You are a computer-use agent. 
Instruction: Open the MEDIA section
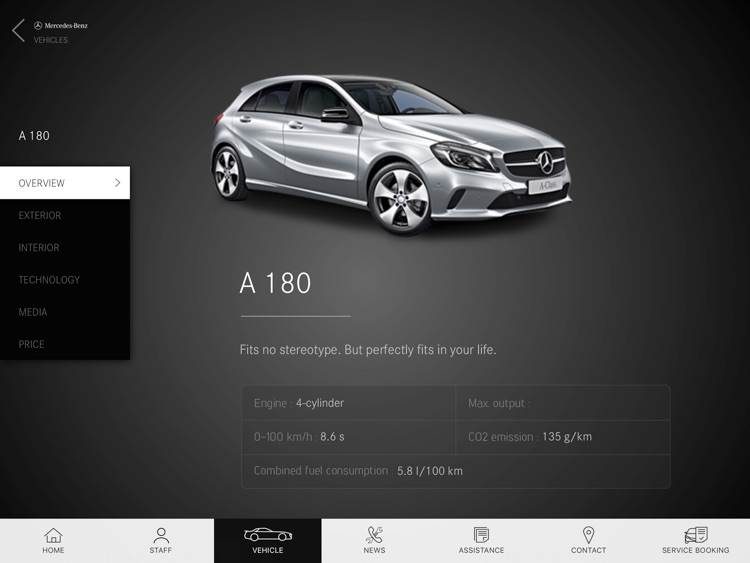65,312
